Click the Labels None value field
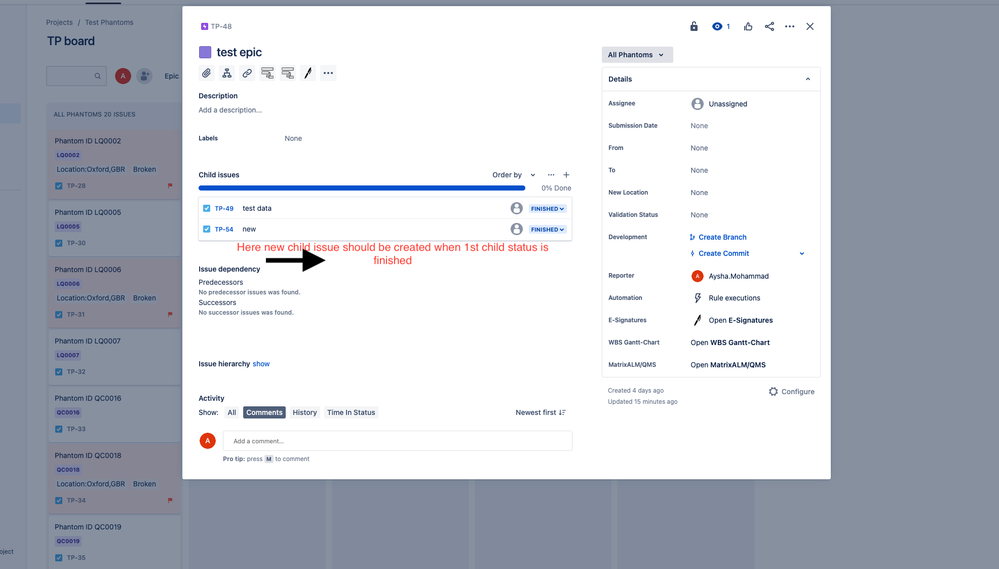The width and height of the screenshot is (999, 569). (293, 138)
